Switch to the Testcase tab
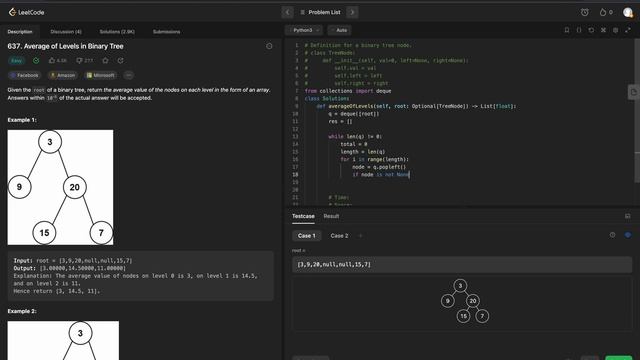The height and width of the screenshot is (360, 640). tap(303, 216)
